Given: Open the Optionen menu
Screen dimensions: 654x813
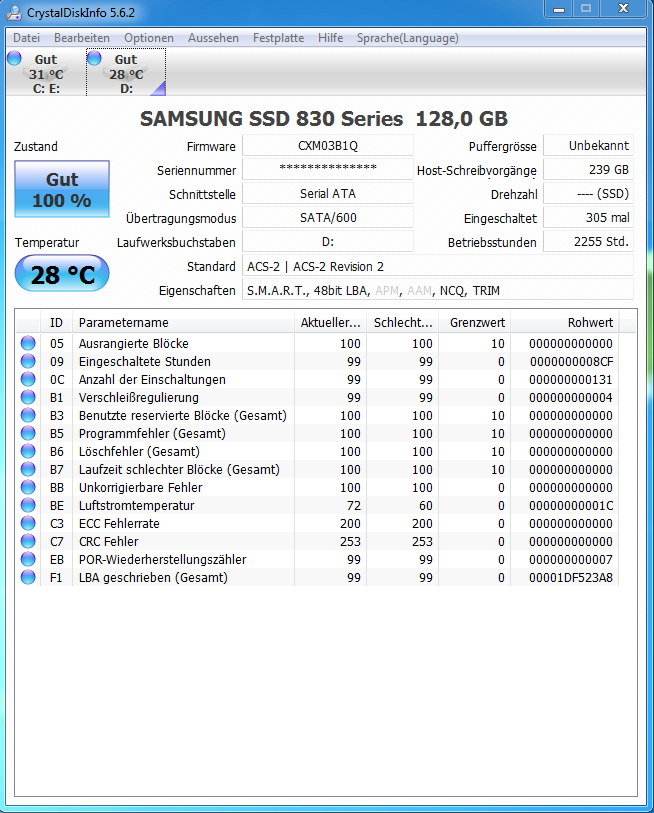Looking at the screenshot, I should pos(149,38).
